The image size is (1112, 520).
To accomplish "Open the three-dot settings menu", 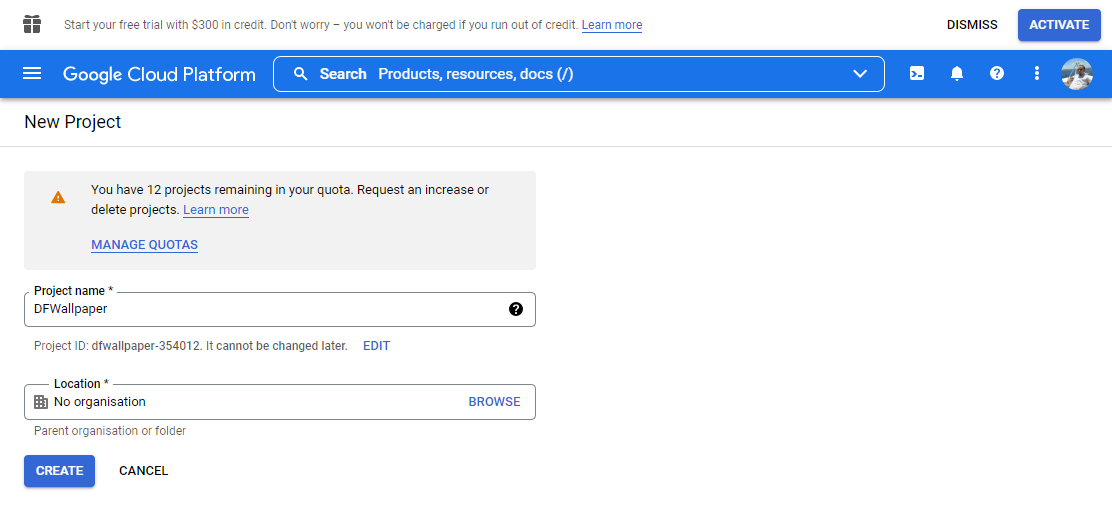I will click(1037, 73).
